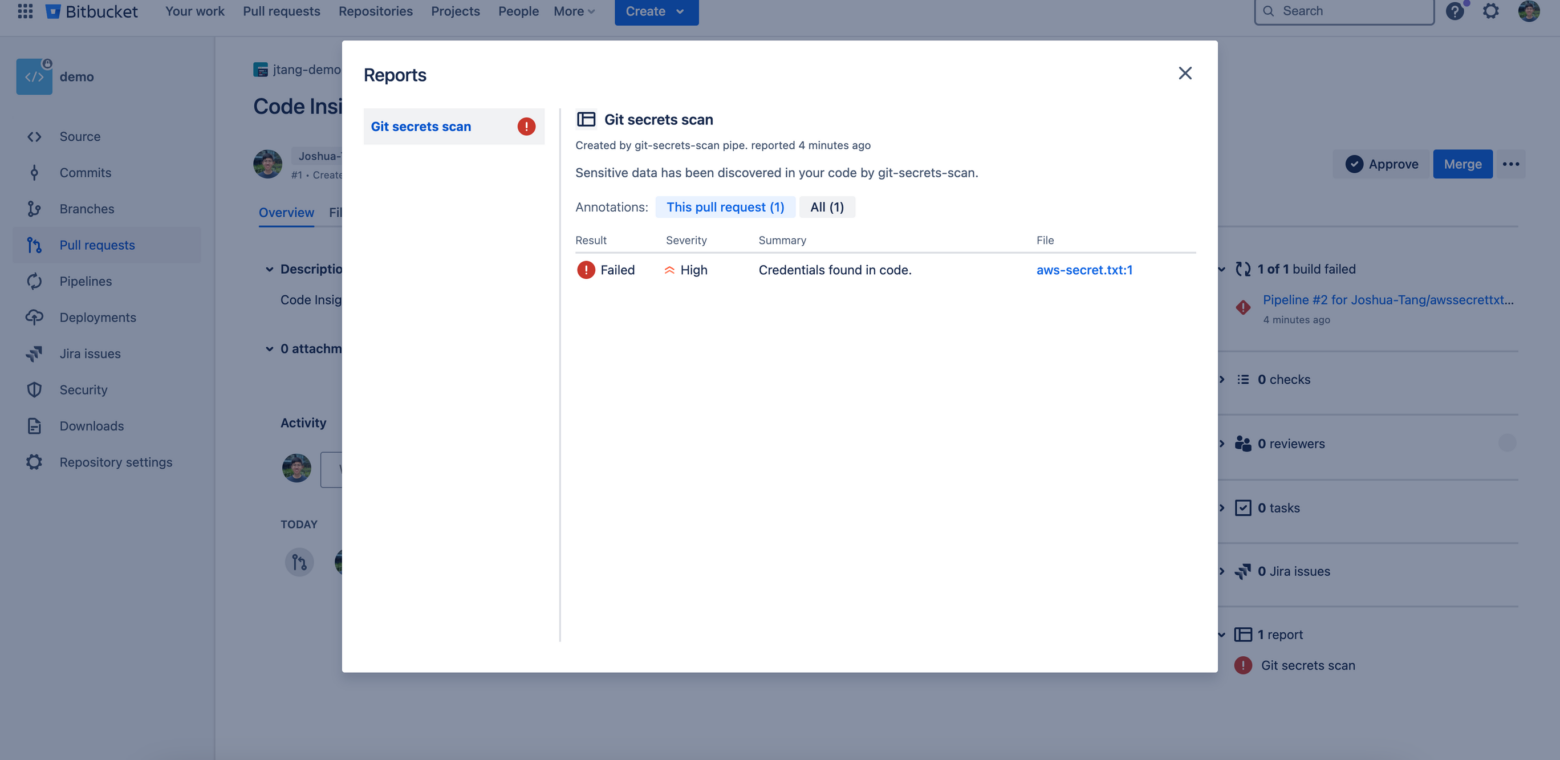Click the Repository settings gear icon
The image size is (1560, 760).
point(34,462)
